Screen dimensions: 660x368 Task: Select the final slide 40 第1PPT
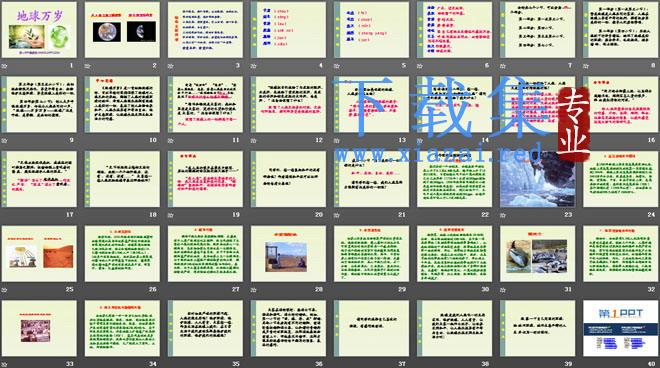click(620, 328)
